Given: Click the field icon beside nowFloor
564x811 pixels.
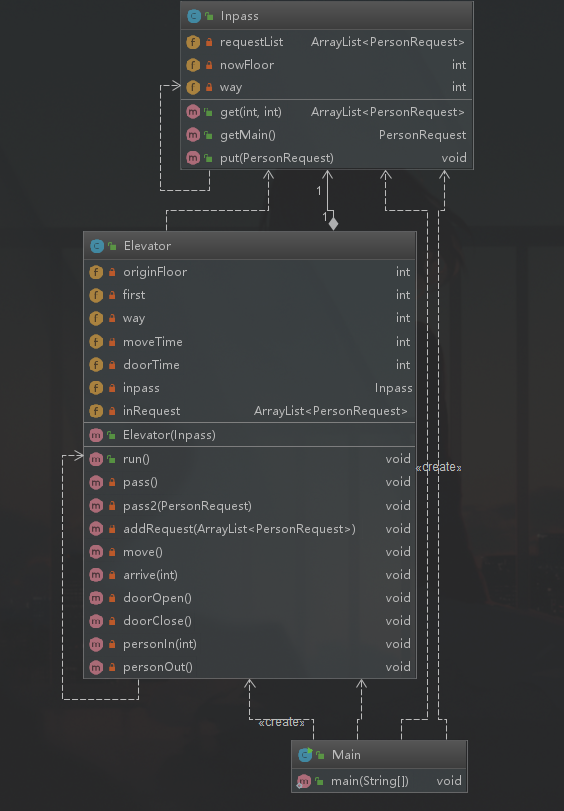Looking at the screenshot, I should (193, 65).
